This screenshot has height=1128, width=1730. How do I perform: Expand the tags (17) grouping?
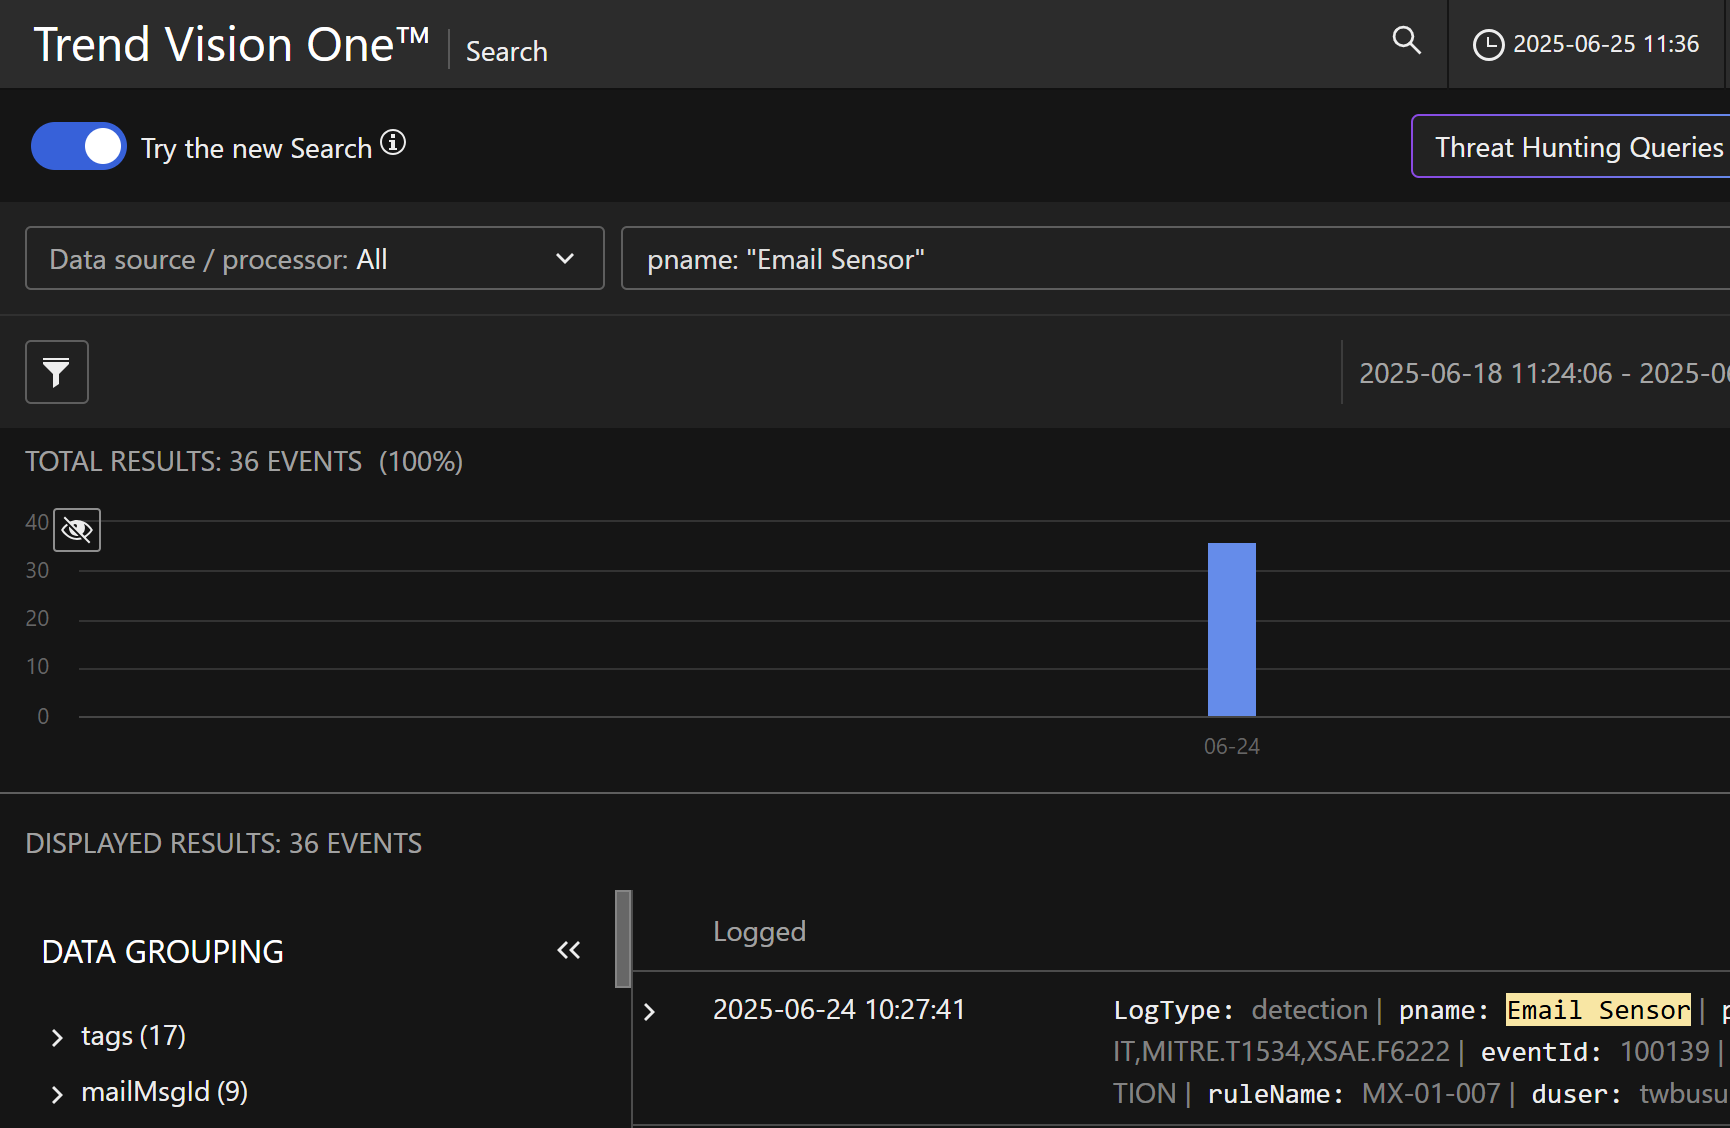point(57,1038)
